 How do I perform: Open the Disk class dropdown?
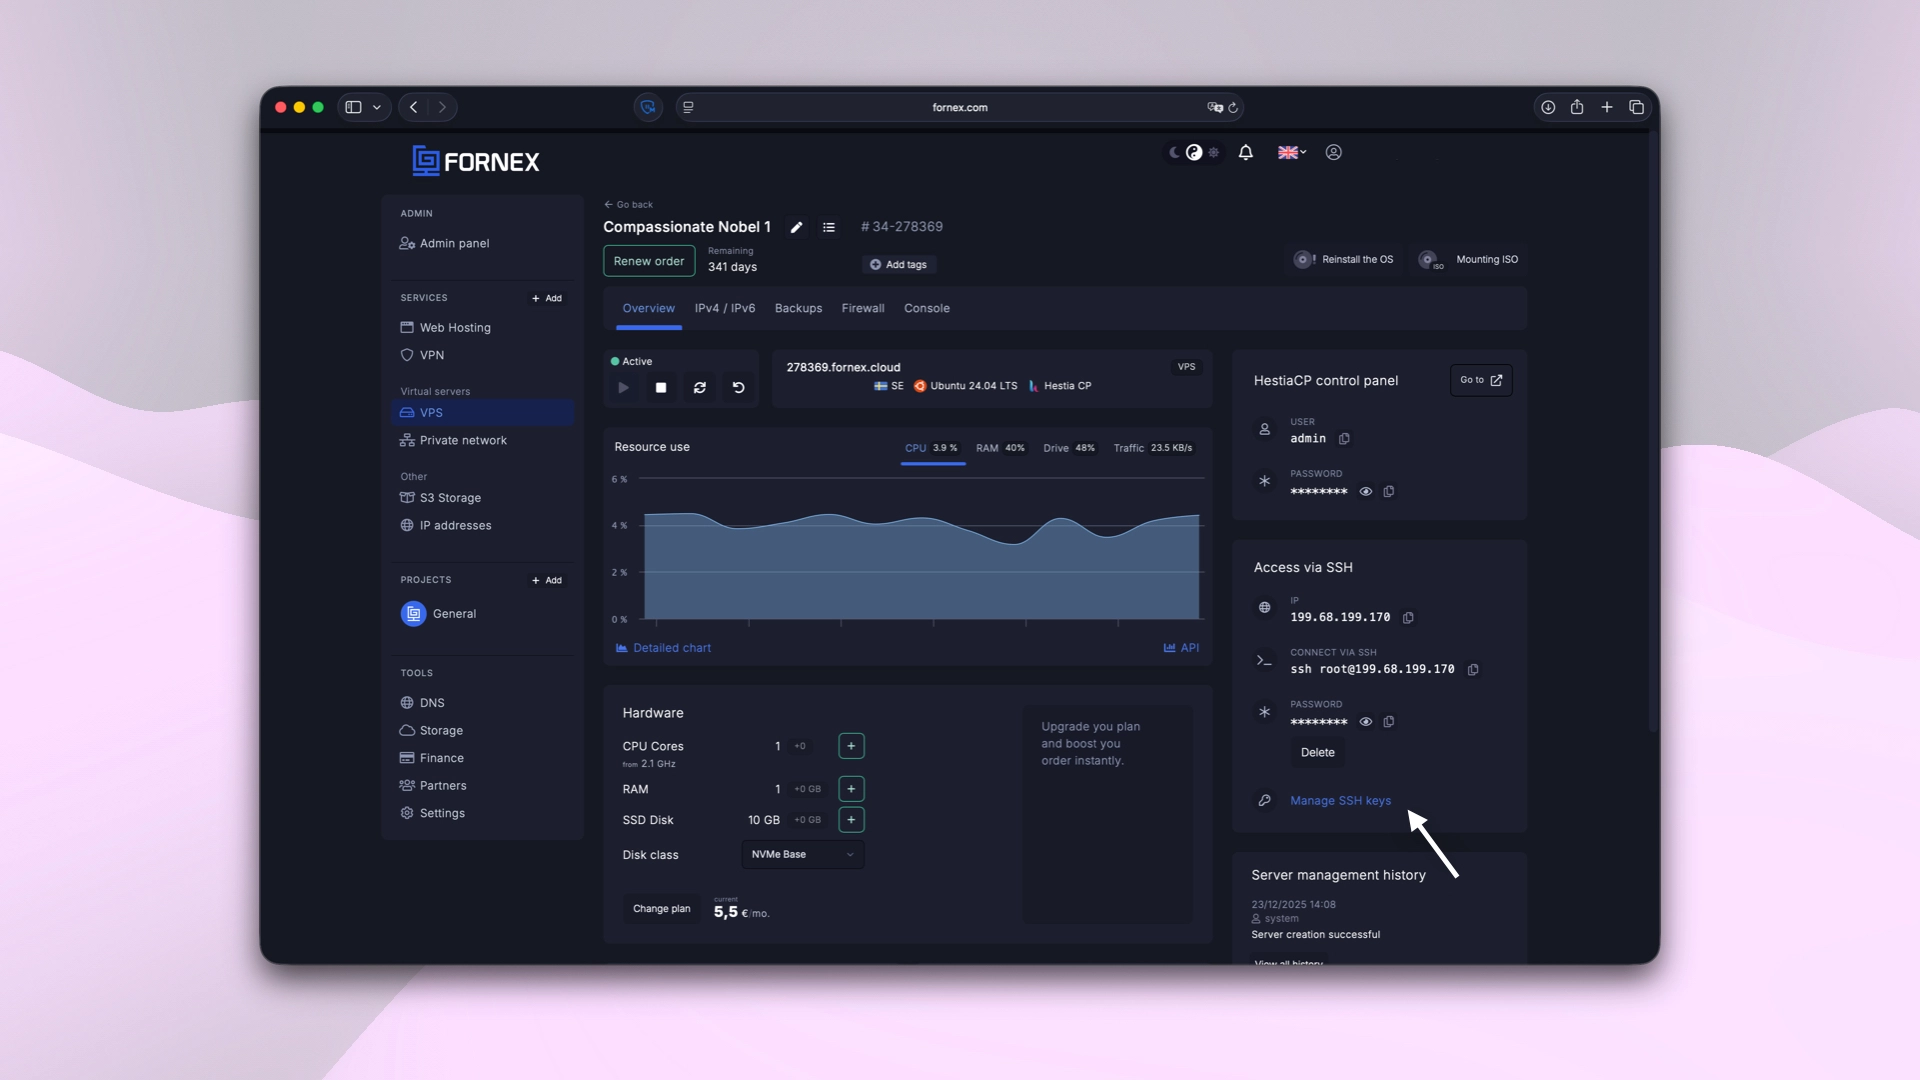(x=801, y=855)
